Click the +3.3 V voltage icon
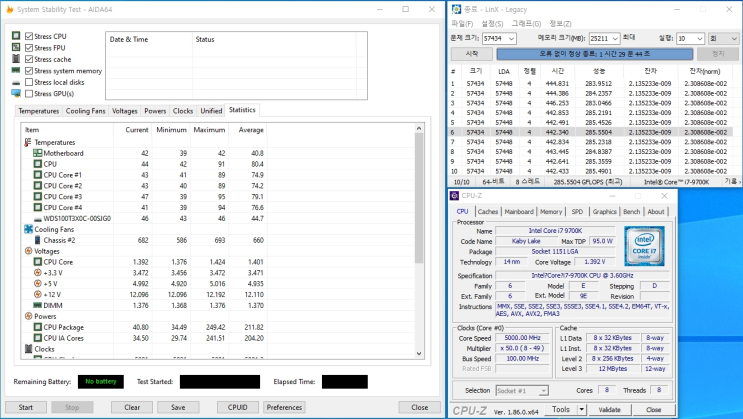The width and height of the screenshot is (743, 419). coord(37,273)
